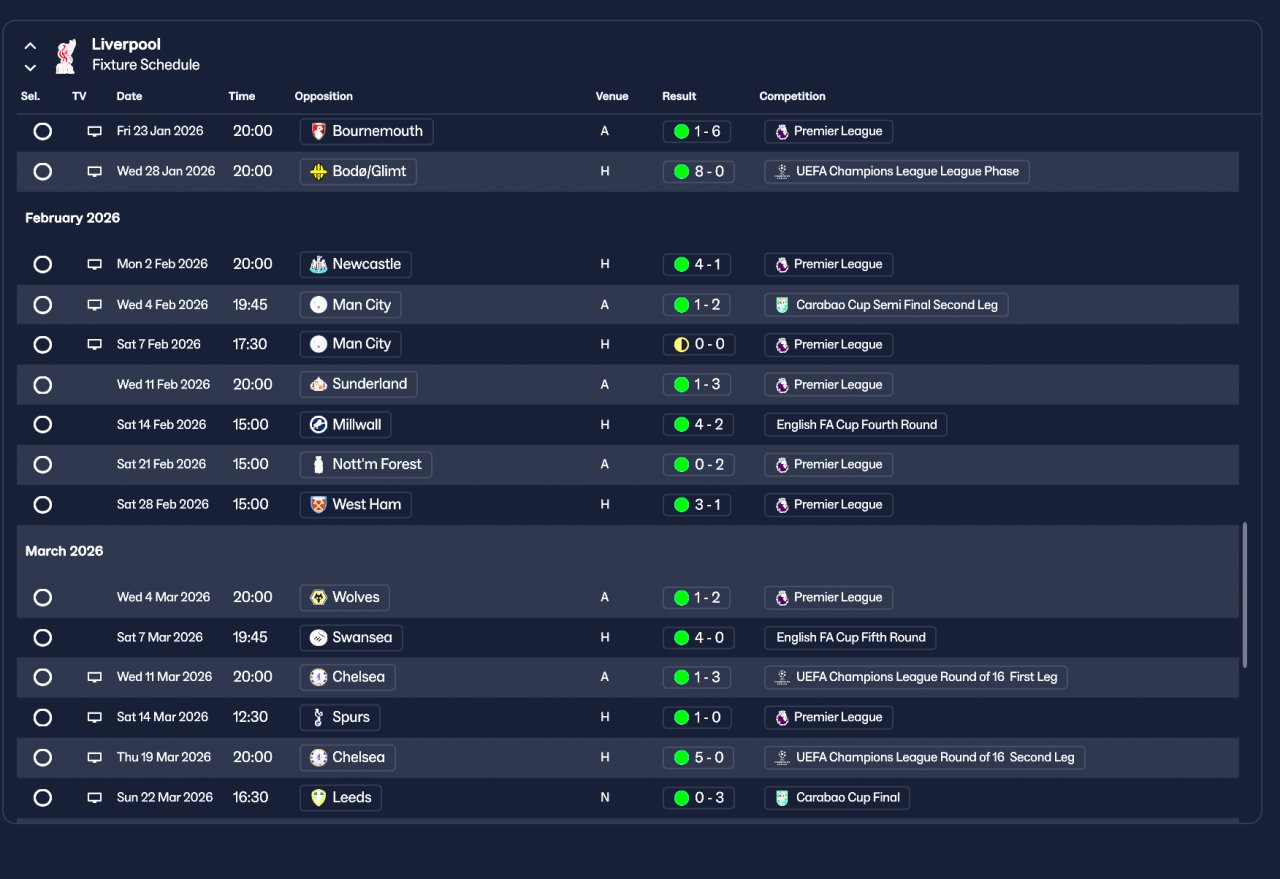
Task: Open the Bodø/Glimt club badge
Action: click(x=319, y=172)
